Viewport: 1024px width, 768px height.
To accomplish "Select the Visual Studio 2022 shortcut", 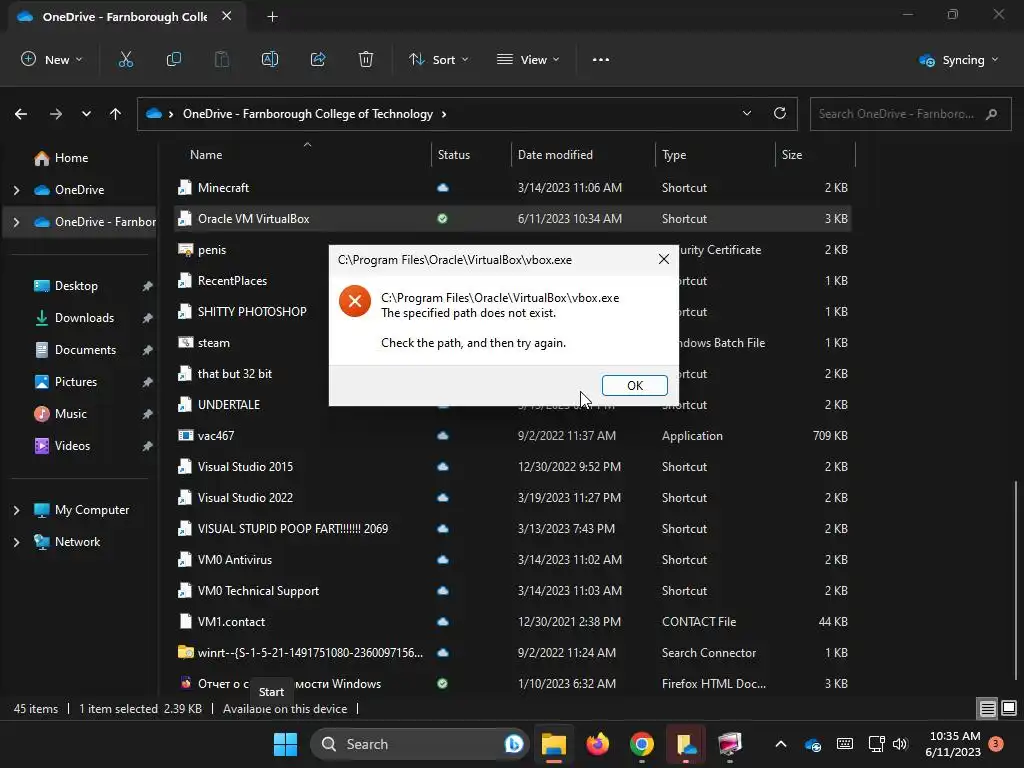I will (513, 498).
